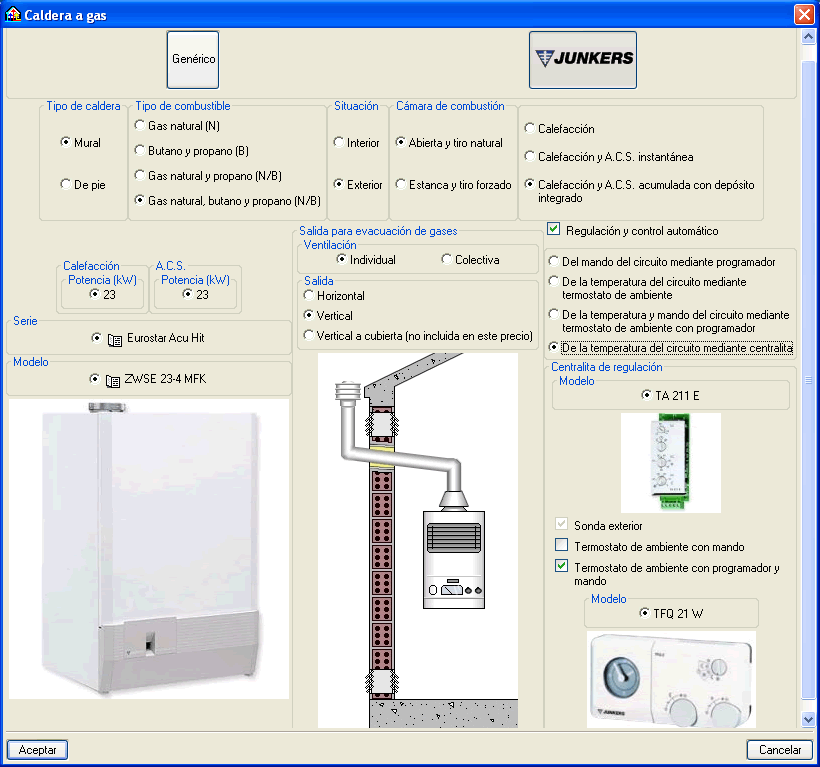This screenshot has height=767, width=820.
Task: Close the Caldera a gas window
Action: pos(804,14)
